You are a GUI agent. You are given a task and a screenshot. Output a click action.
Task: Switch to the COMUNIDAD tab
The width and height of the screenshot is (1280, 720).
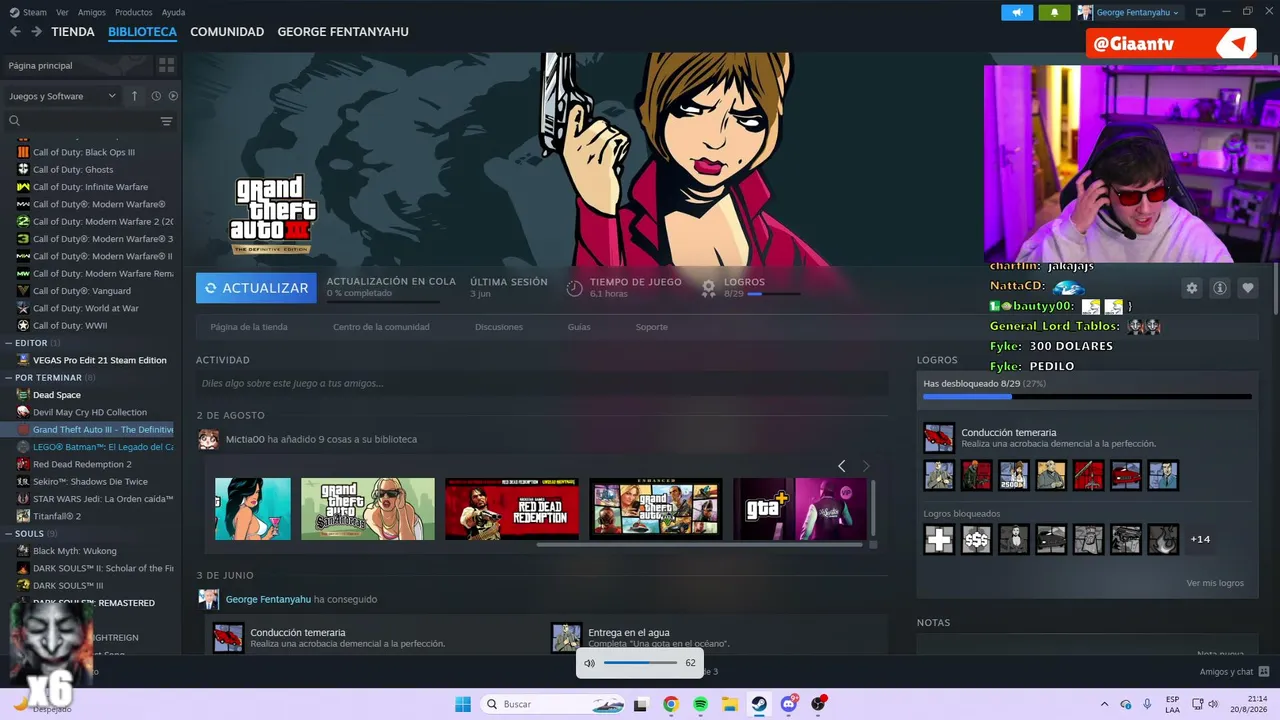[227, 32]
